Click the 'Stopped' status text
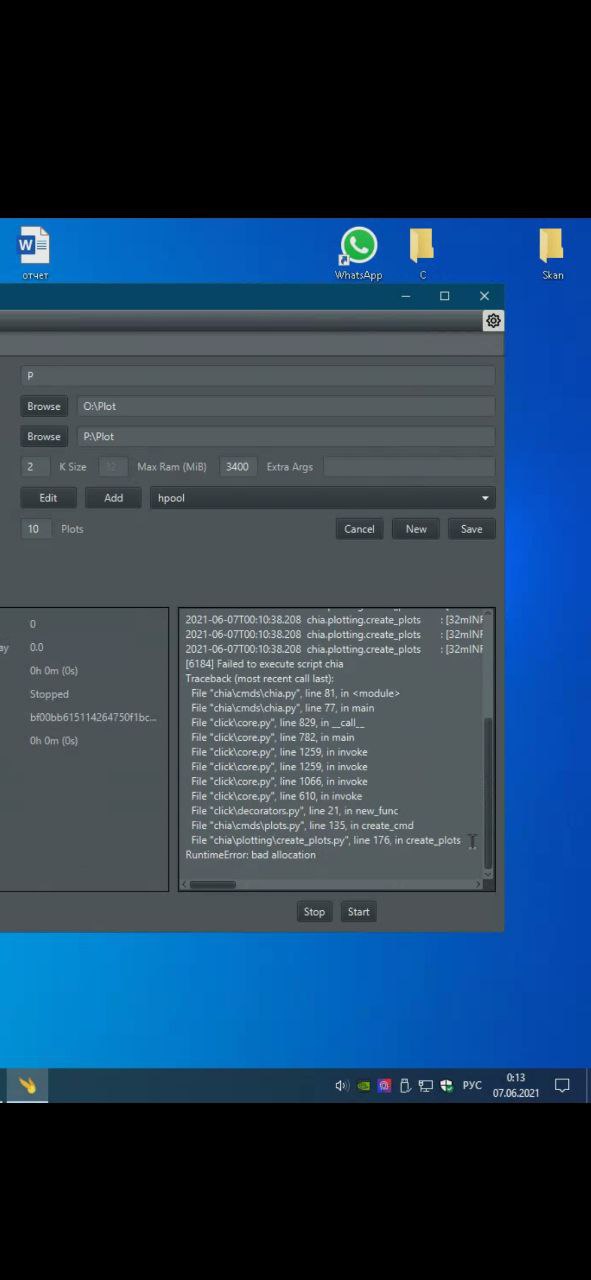The height and width of the screenshot is (1280, 591). (49, 694)
